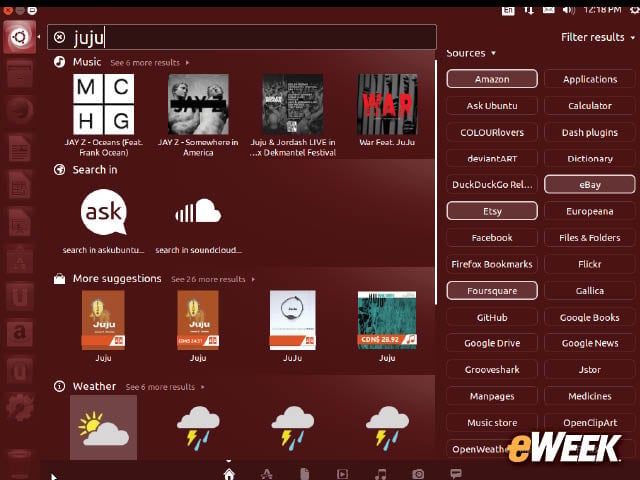Open the partly sunny weather result
The width and height of the screenshot is (640, 480).
pyautogui.click(x=103, y=427)
